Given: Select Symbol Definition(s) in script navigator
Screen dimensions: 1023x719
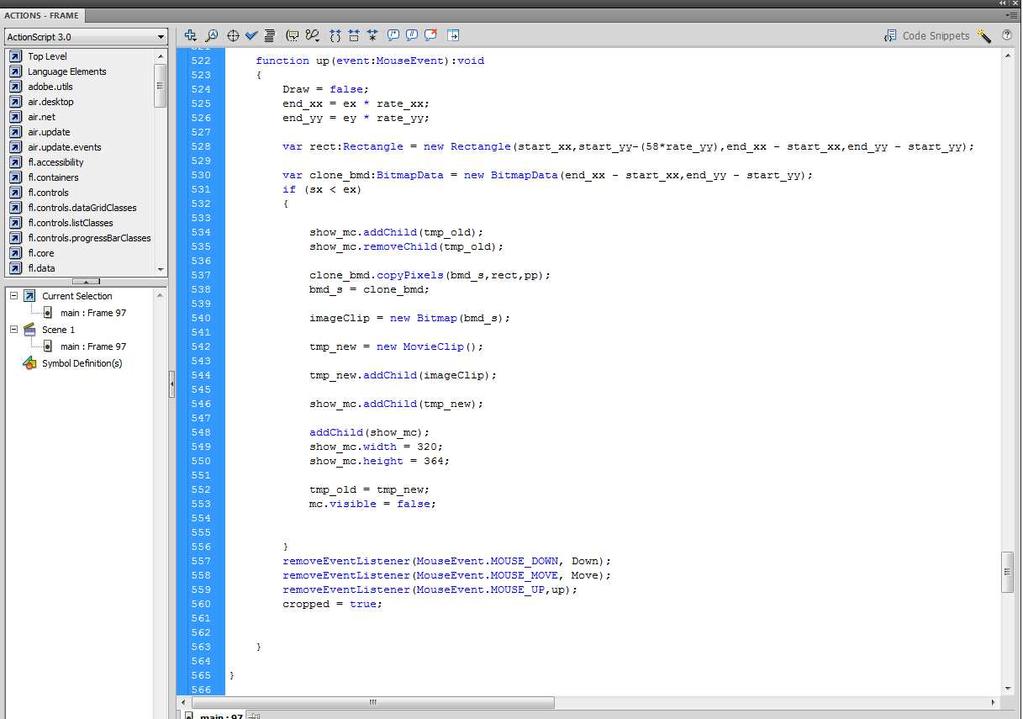Looking at the screenshot, I should (x=82, y=363).
